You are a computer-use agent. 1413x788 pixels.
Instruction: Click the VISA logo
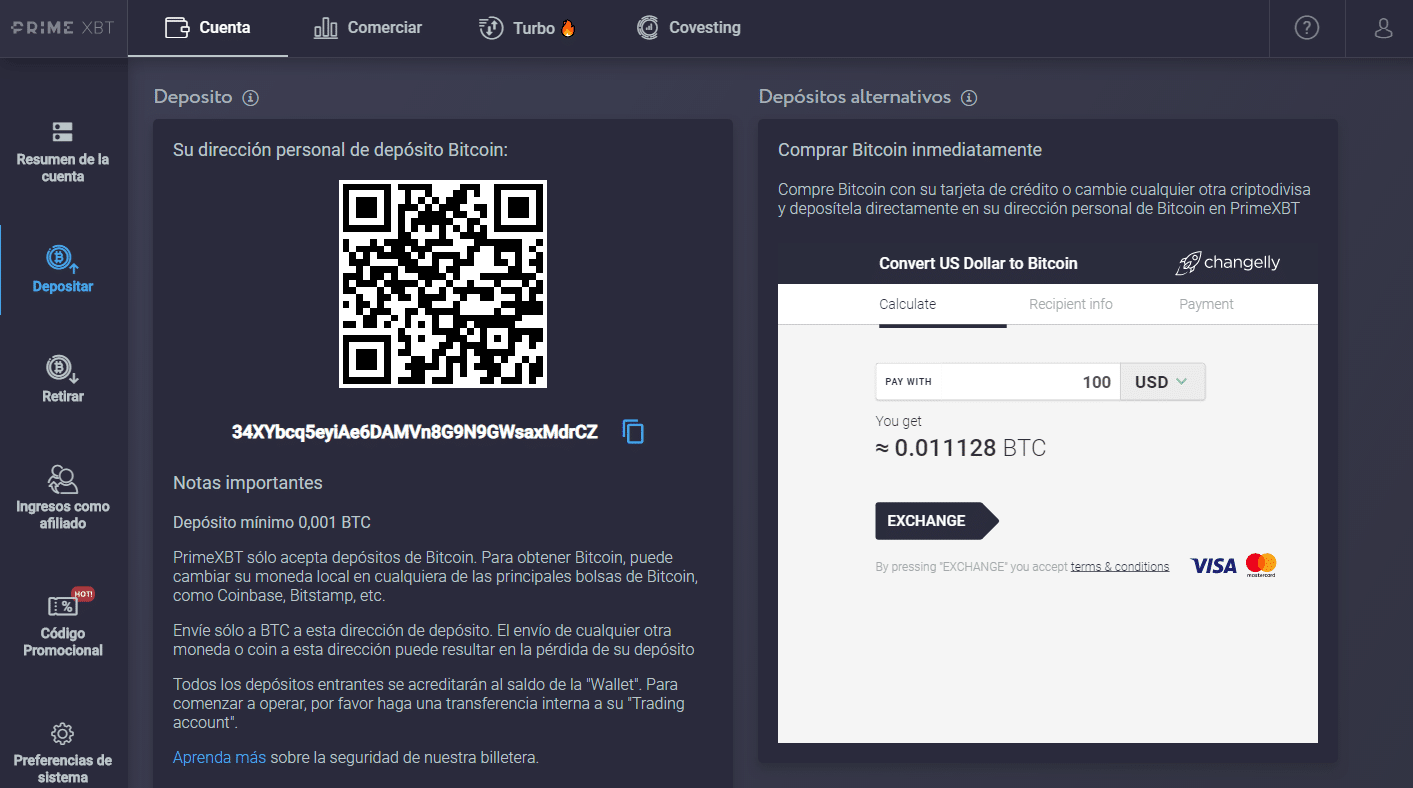(x=1213, y=566)
